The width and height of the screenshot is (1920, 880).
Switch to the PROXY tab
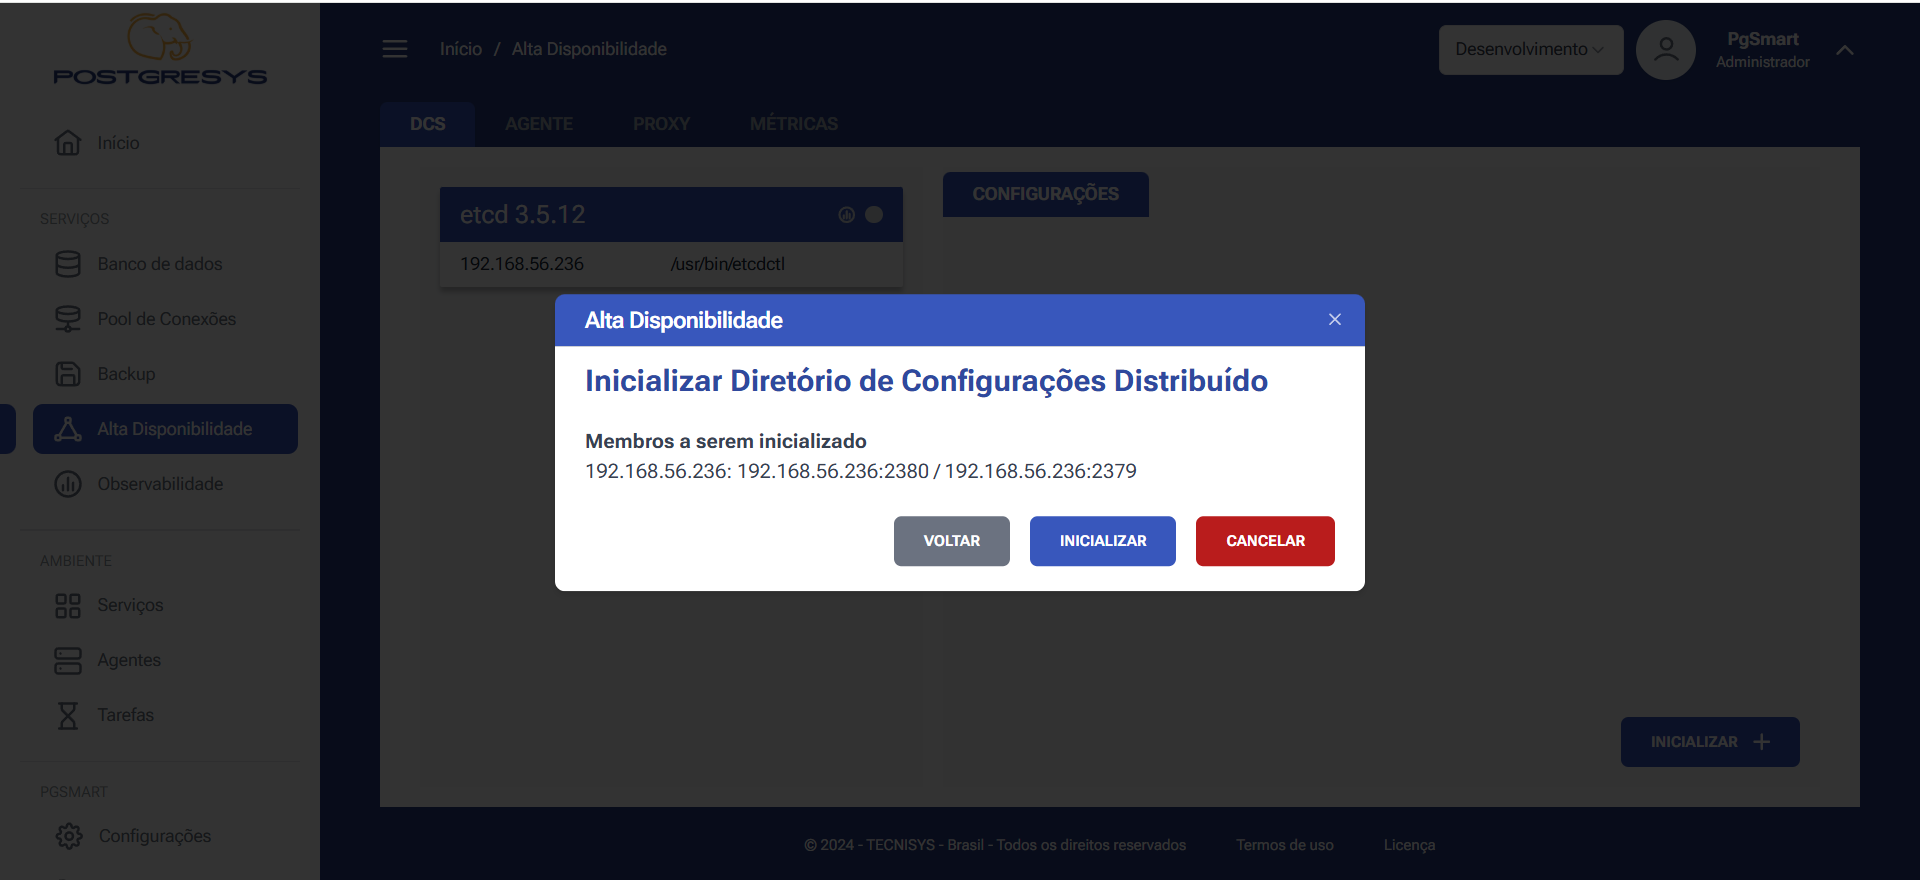(x=661, y=124)
